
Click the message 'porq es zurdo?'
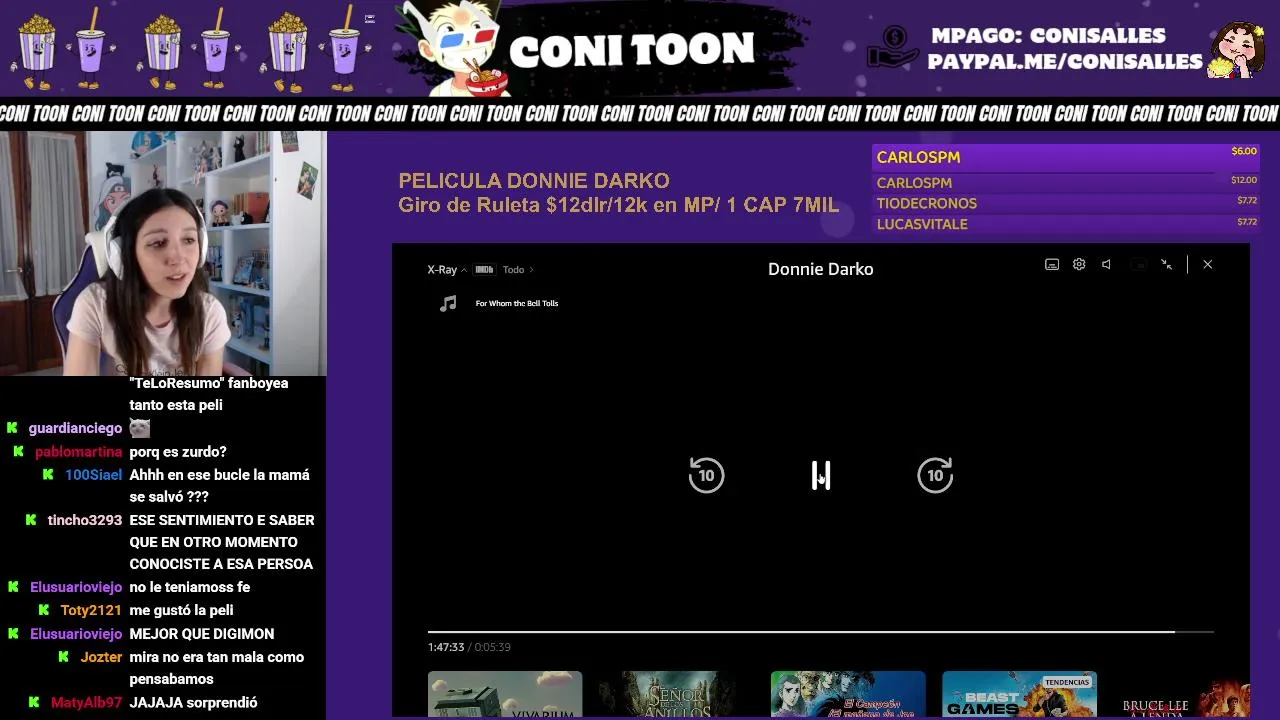[x=178, y=452]
